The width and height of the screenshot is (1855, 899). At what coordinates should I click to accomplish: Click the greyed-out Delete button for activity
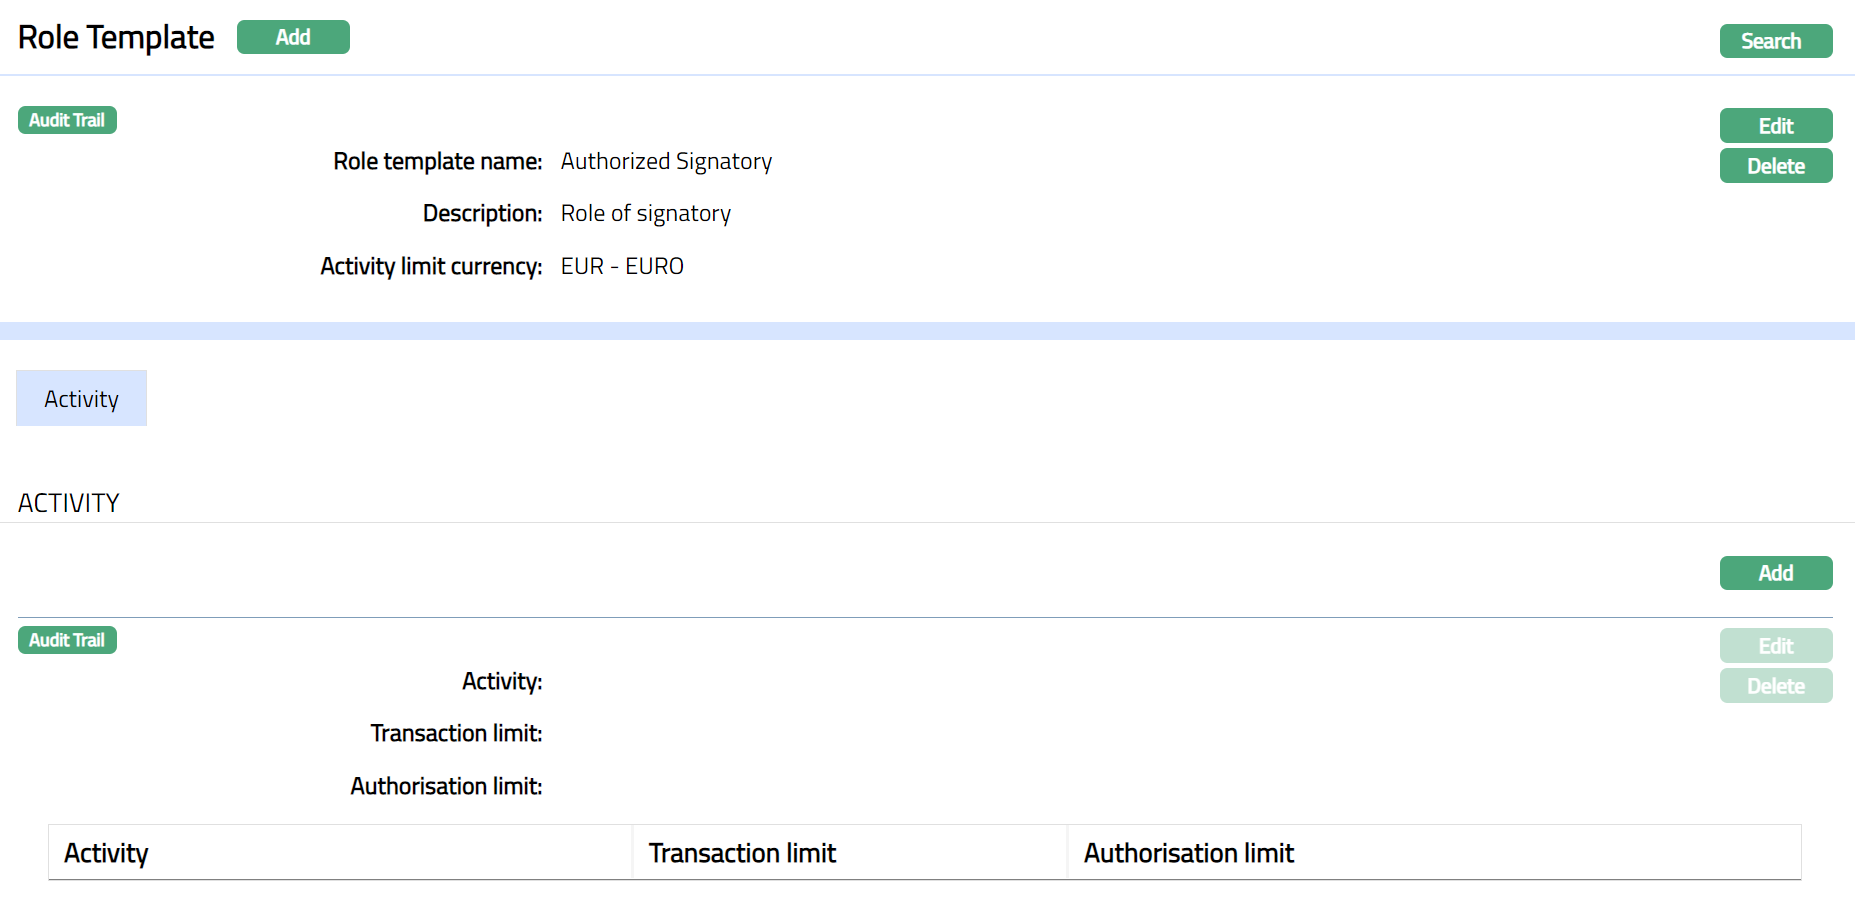(x=1775, y=686)
